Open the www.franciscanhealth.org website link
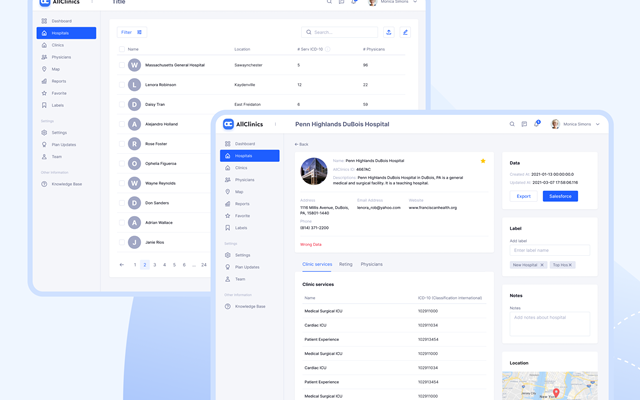640x400 pixels. [x=433, y=208]
